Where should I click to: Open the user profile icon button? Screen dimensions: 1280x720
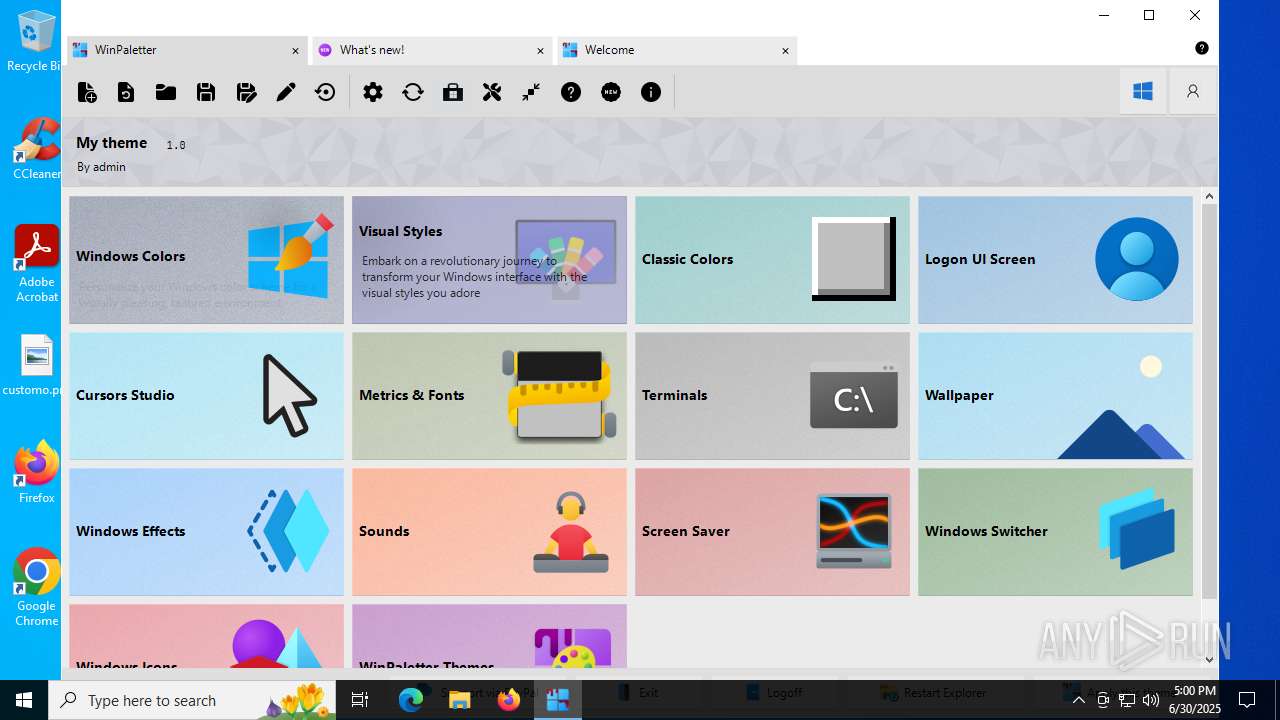point(1193,91)
